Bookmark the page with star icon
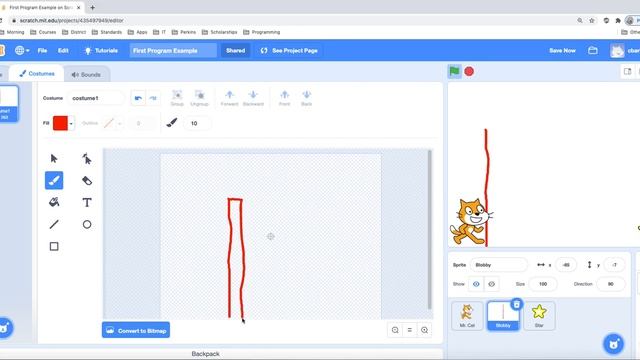The height and width of the screenshot is (360, 640). coord(591,20)
